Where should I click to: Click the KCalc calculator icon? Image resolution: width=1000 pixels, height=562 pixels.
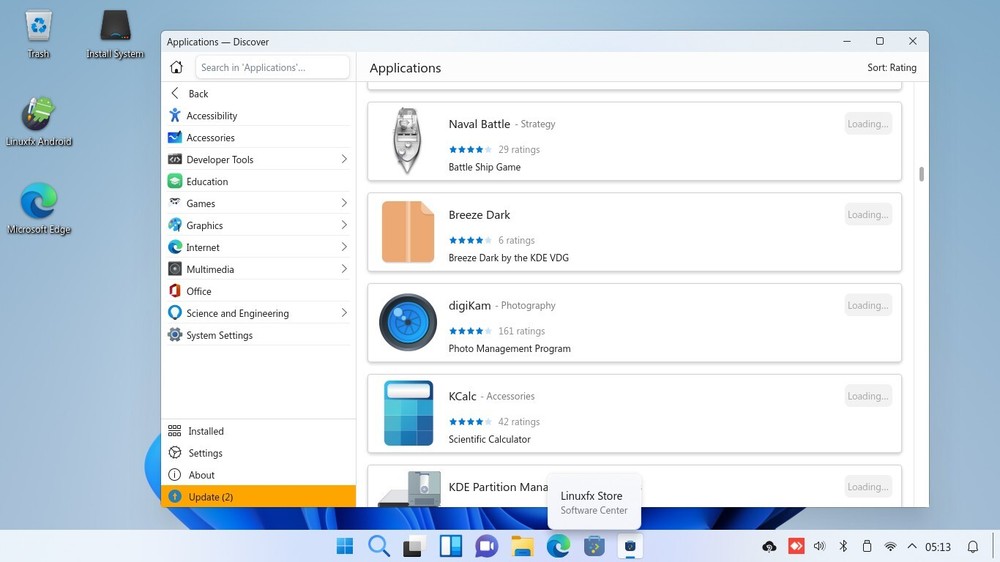click(x=408, y=412)
